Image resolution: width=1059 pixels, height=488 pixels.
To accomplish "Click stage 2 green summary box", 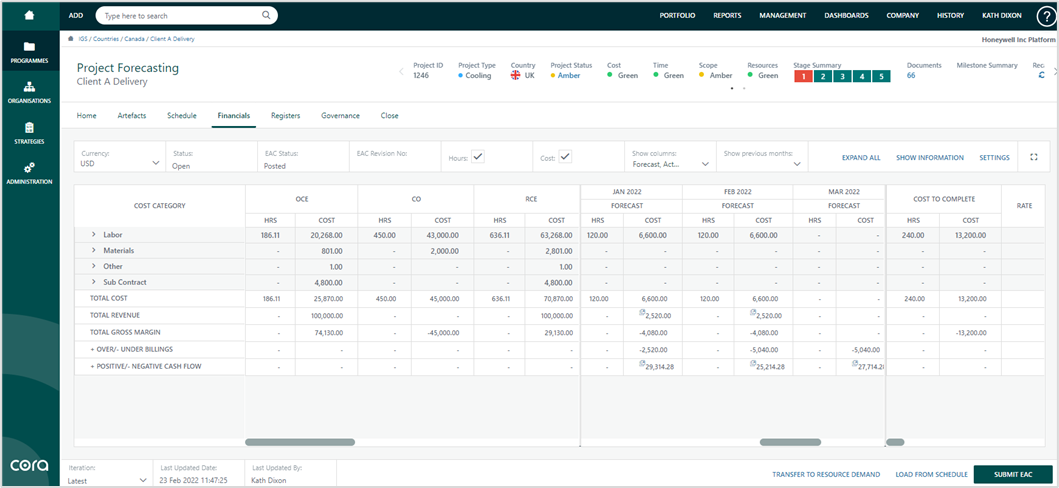I will [822, 76].
